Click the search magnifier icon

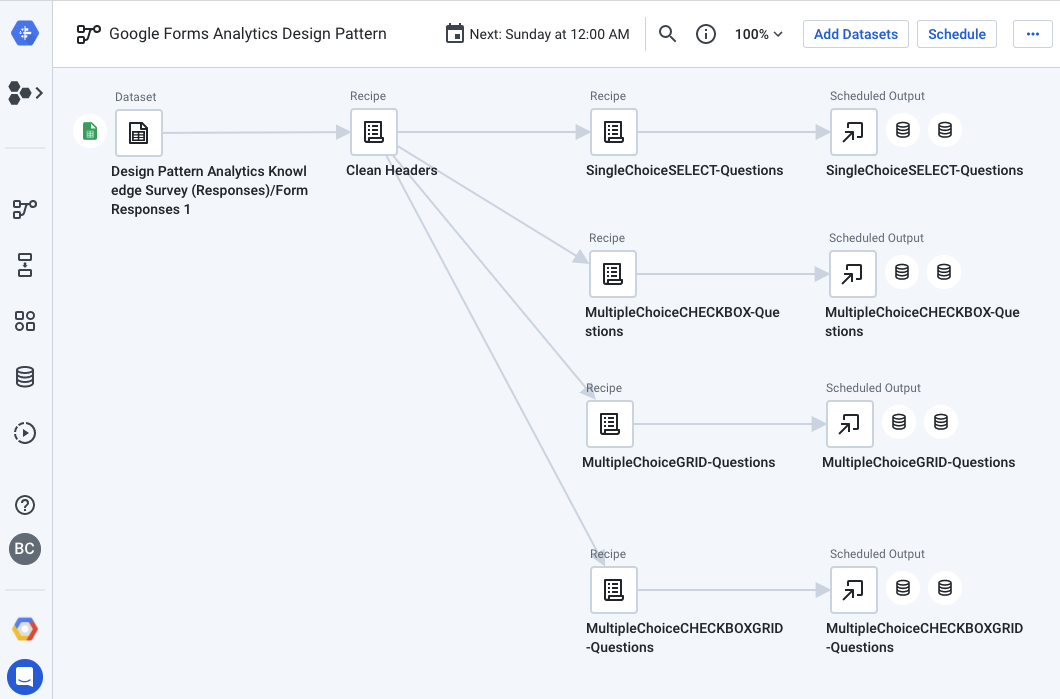tap(668, 34)
